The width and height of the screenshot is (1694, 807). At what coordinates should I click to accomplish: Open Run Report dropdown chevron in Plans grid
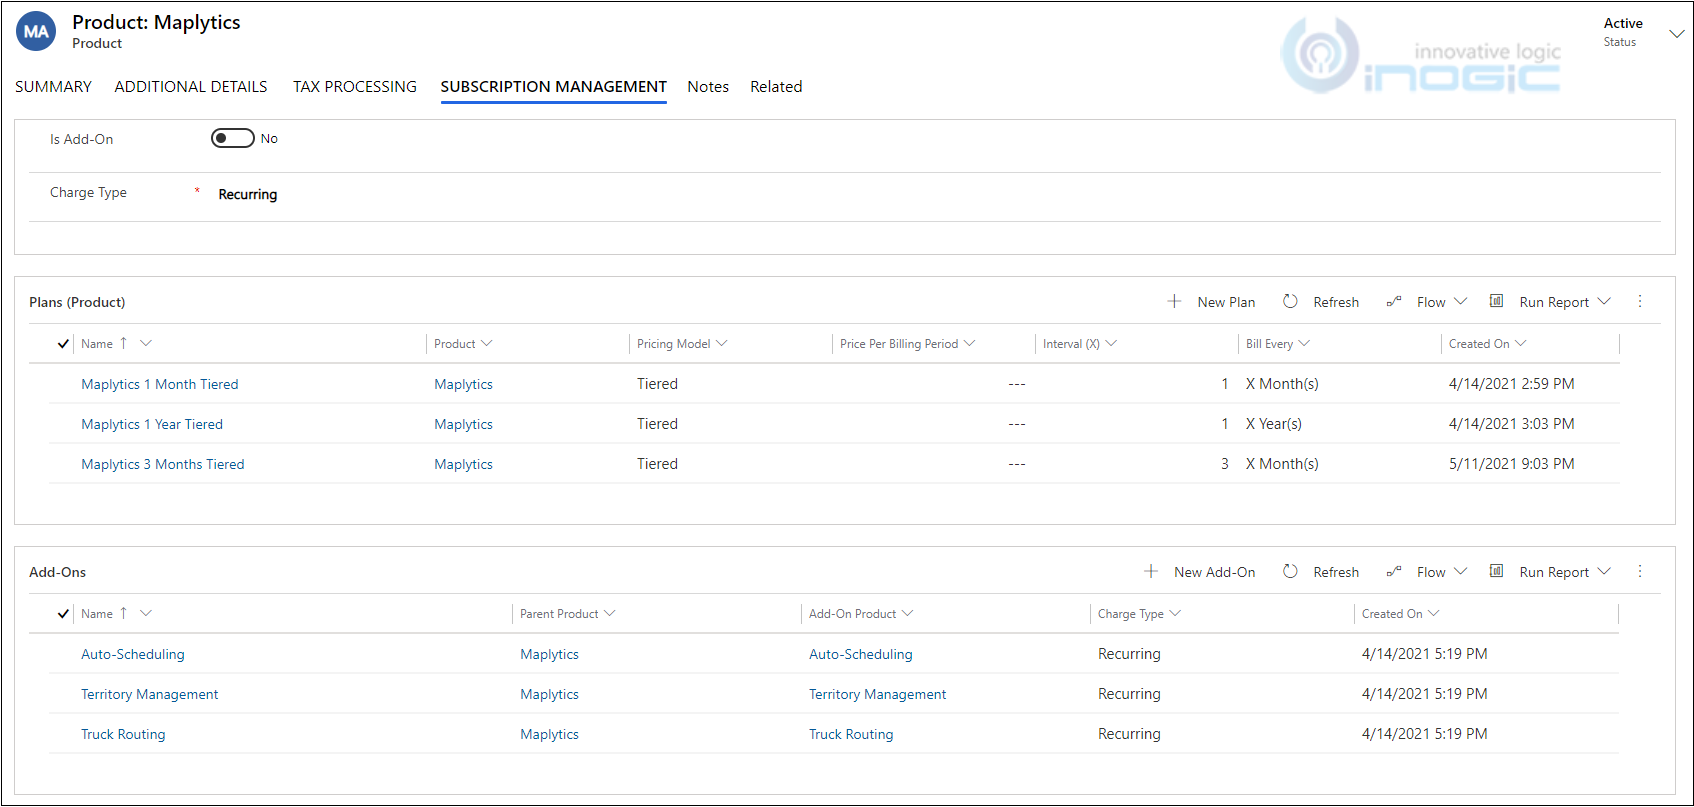(1604, 301)
